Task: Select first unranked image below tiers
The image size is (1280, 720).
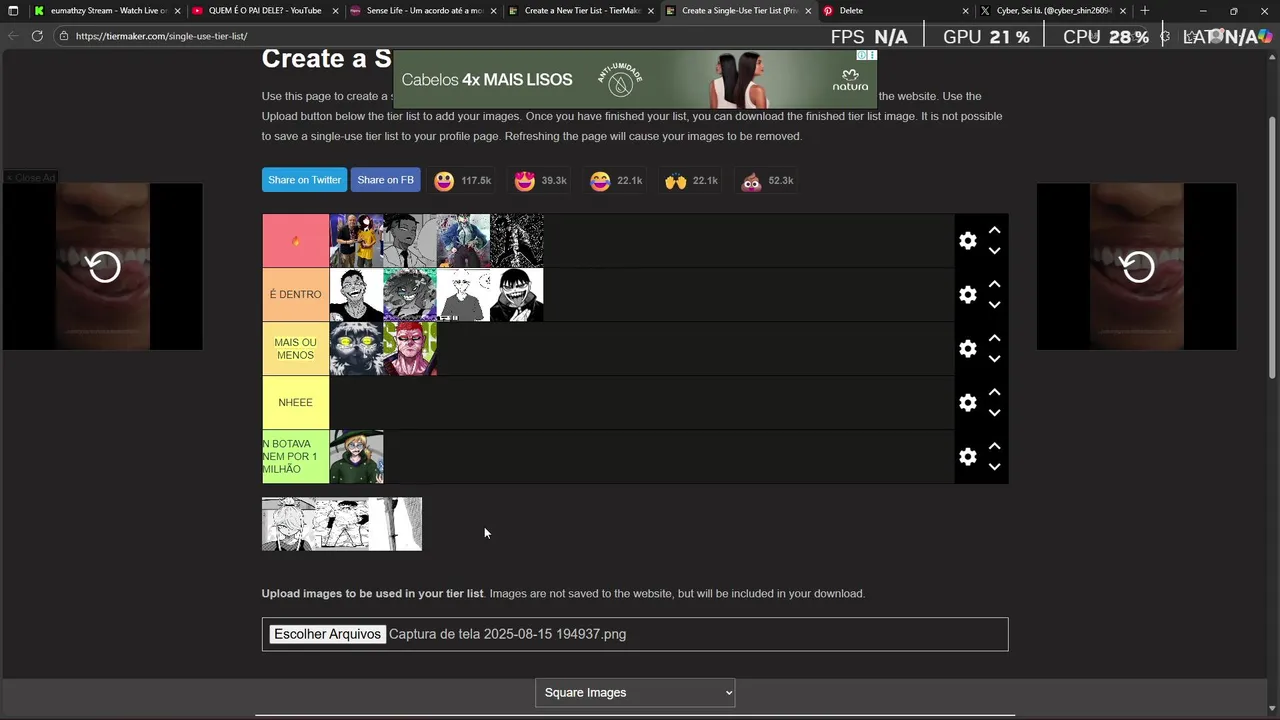Action: (x=288, y=524)
